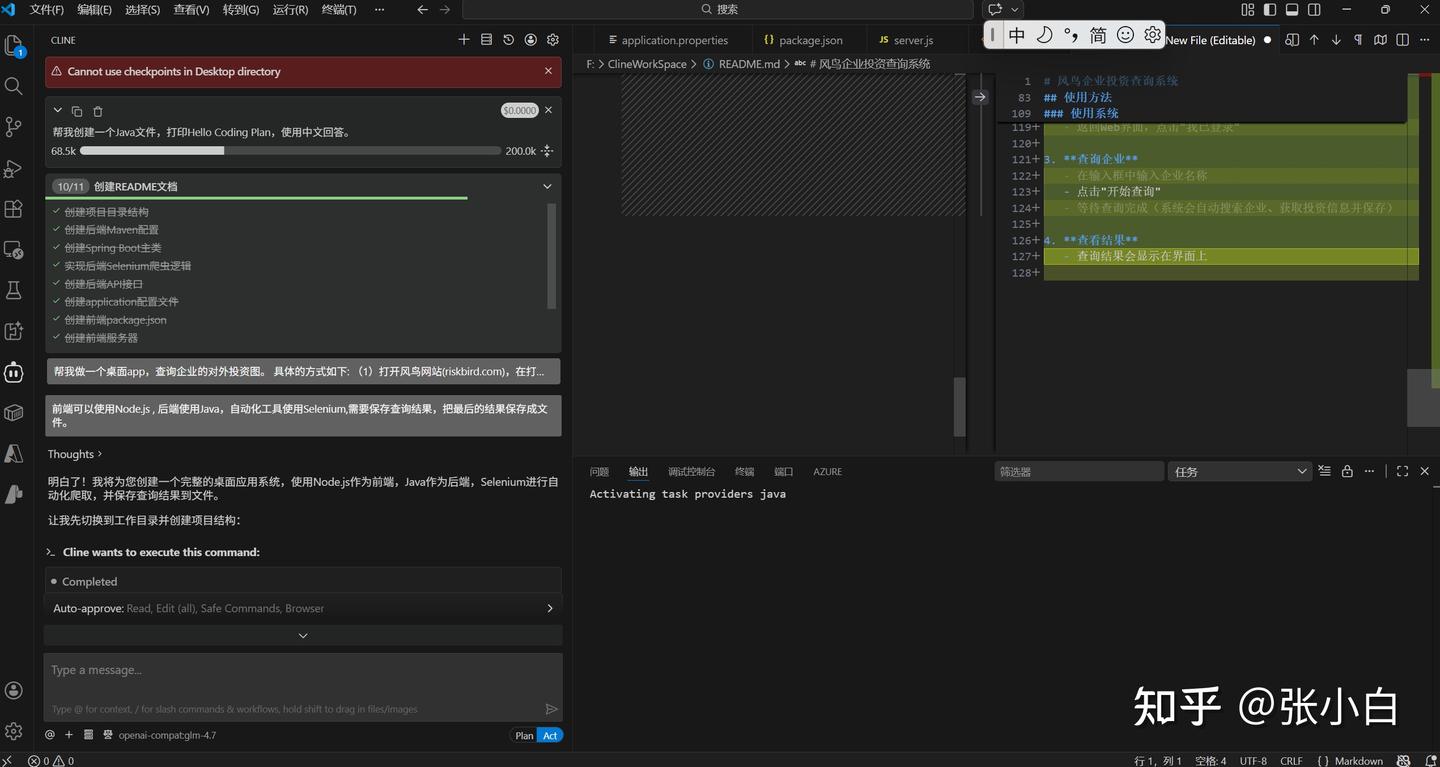This screenshot has width=1440, height=767.
Task: Open Cline history clock icon
Action: click(508, 40)
